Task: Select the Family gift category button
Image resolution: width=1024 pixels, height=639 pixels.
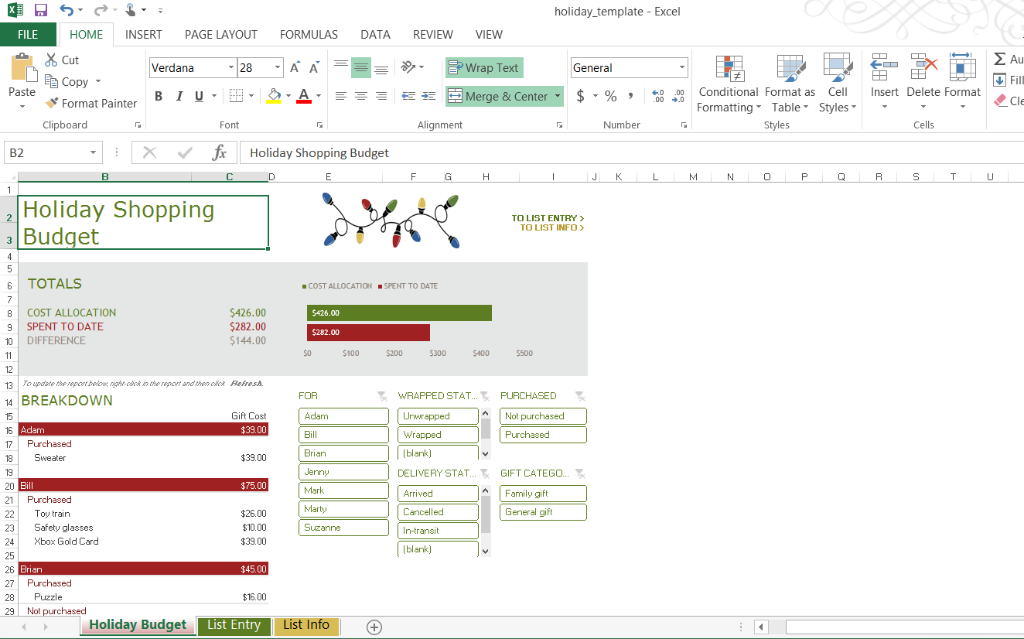Action: pos(543,493)
